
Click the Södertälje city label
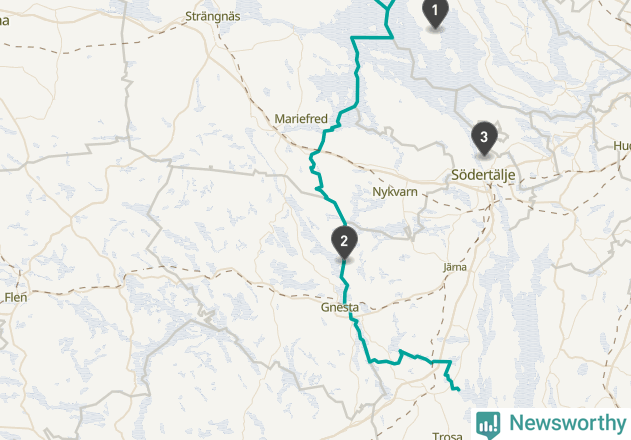tap(483, 175)
